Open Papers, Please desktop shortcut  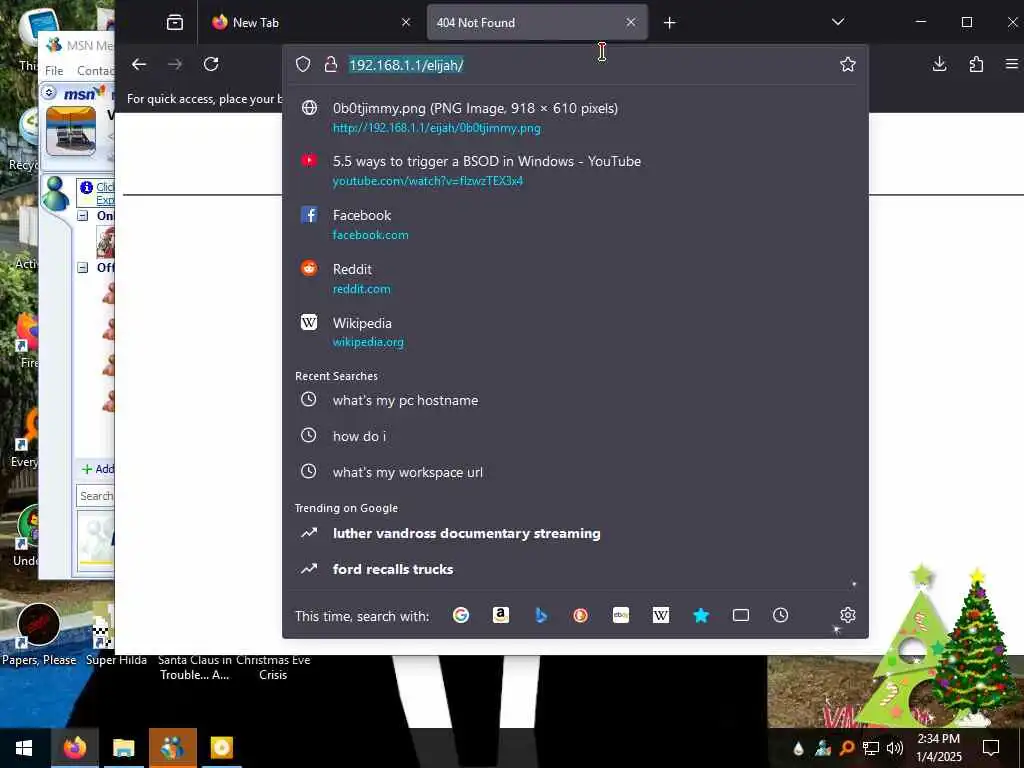(x=39, y=635)
